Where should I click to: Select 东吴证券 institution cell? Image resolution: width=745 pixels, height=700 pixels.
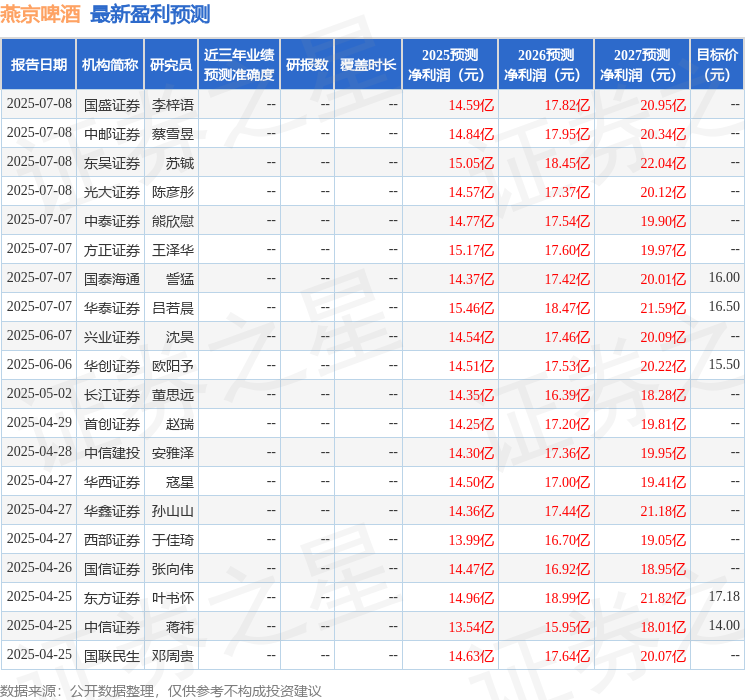click(x=112, y=163)
